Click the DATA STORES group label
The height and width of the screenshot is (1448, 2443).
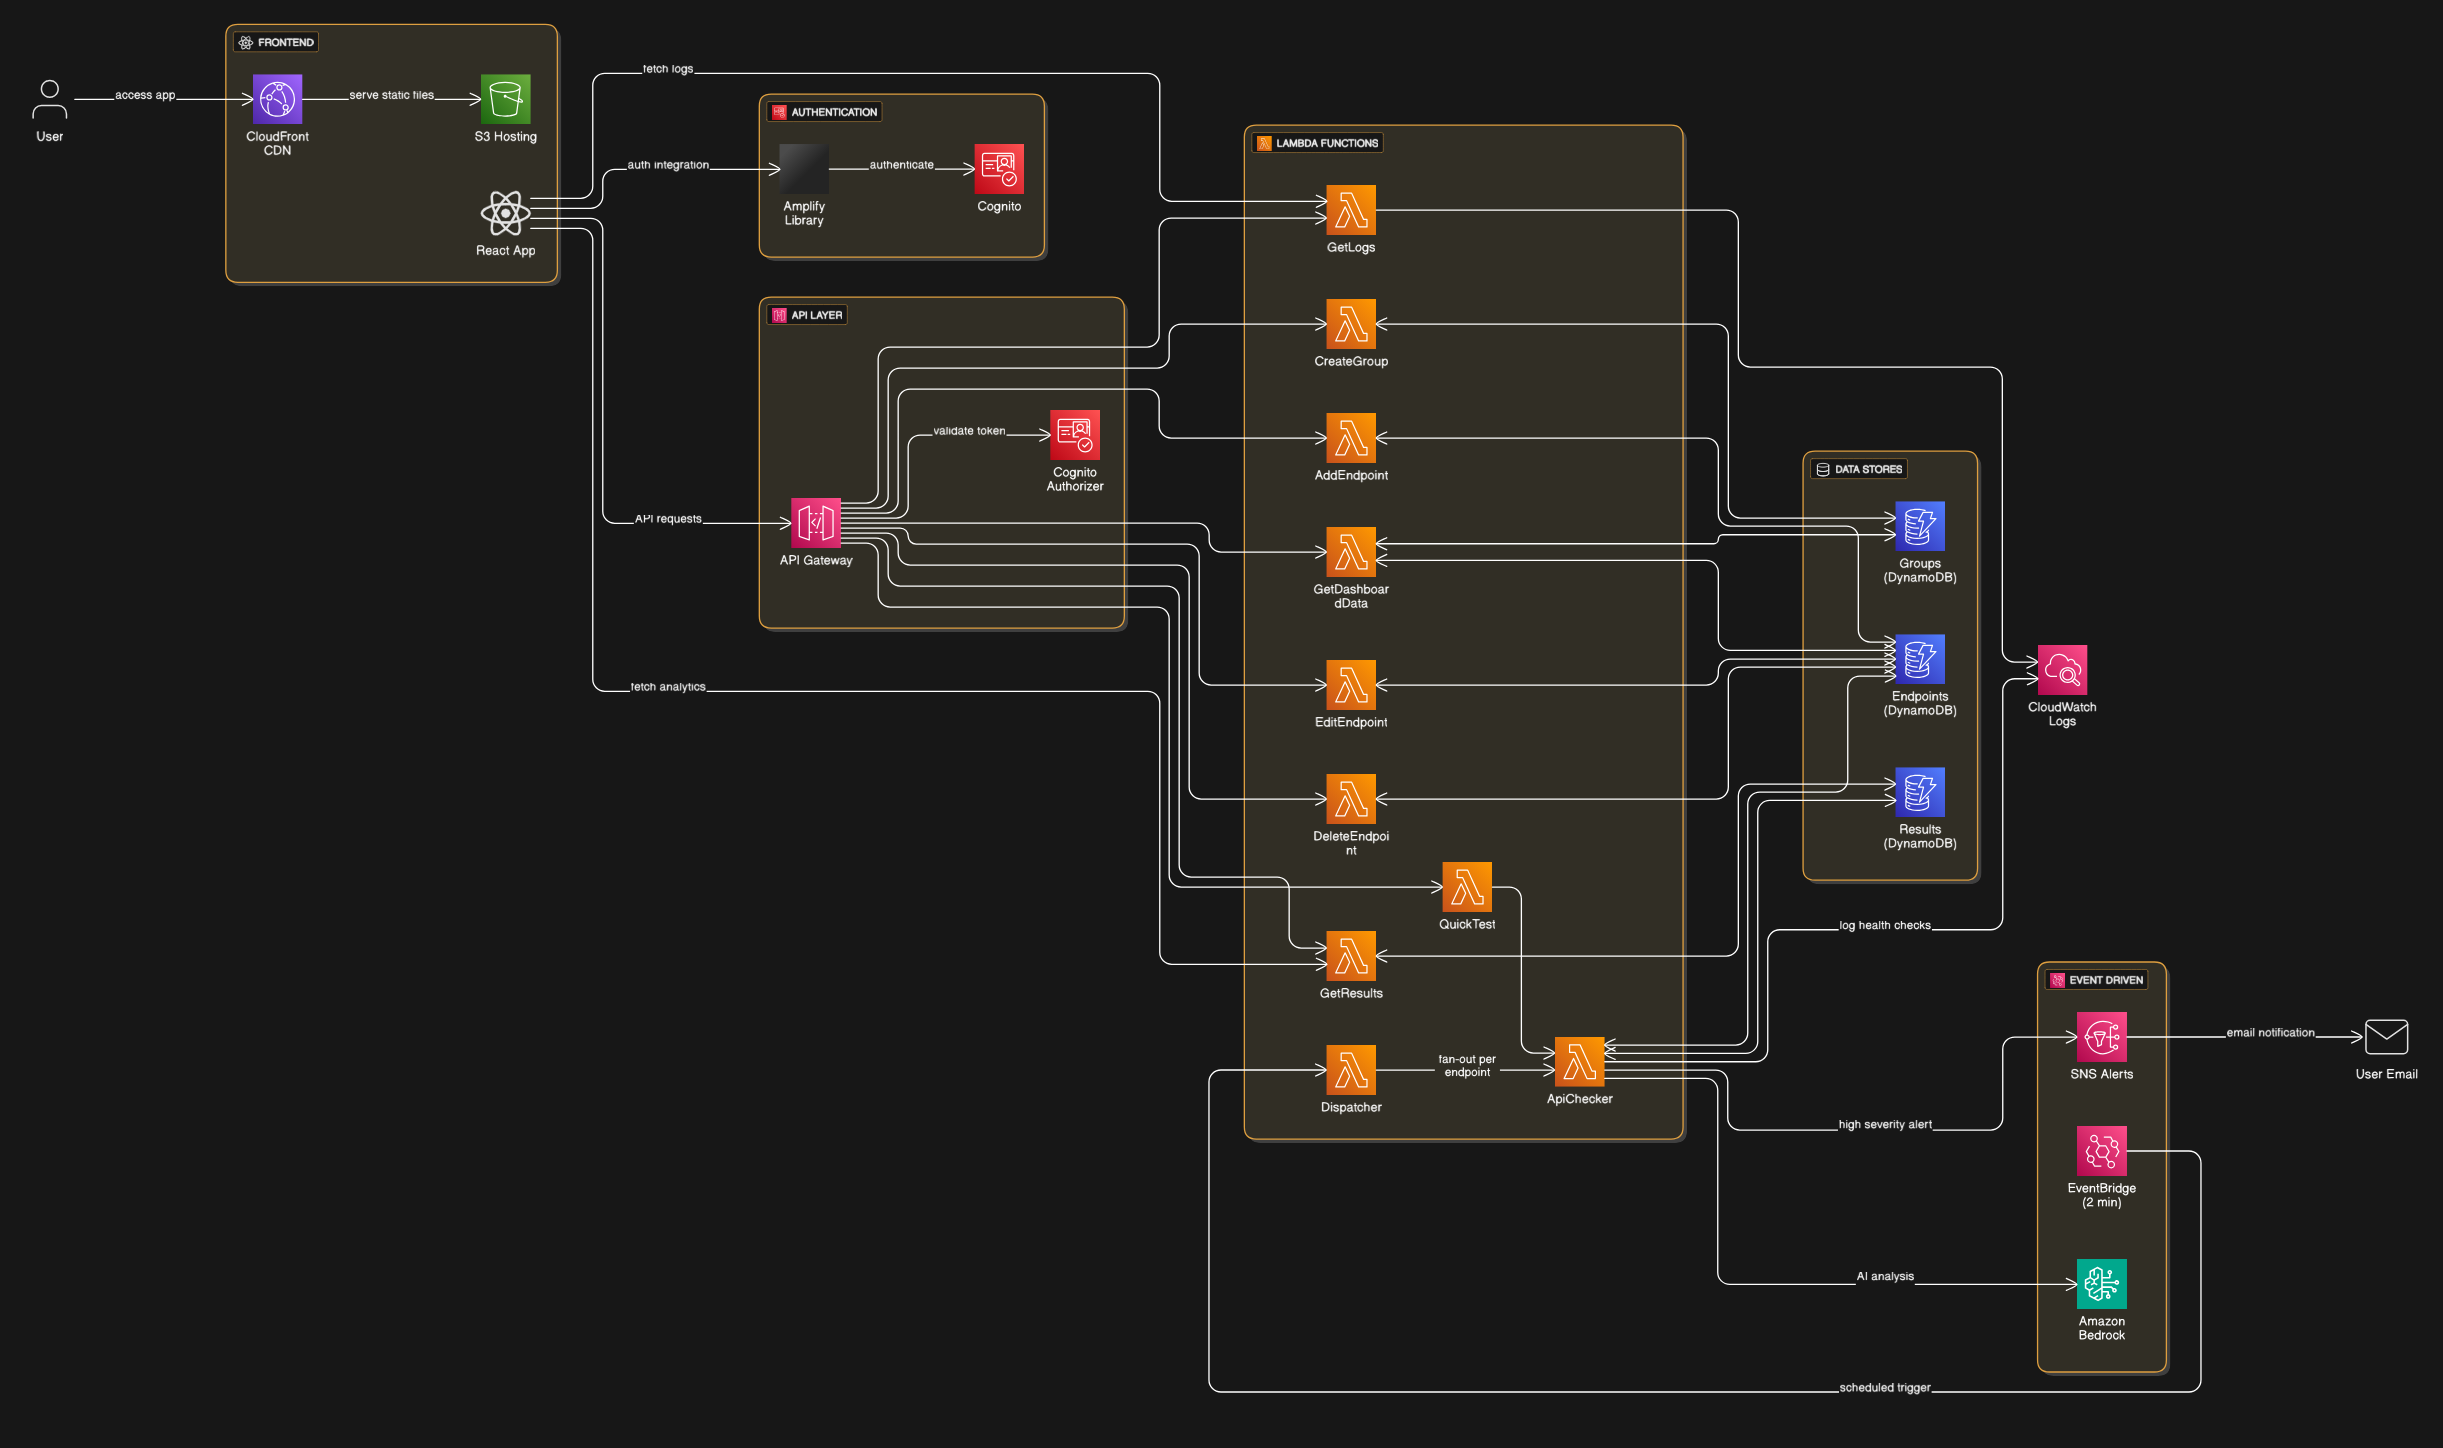coord(1867,469)
